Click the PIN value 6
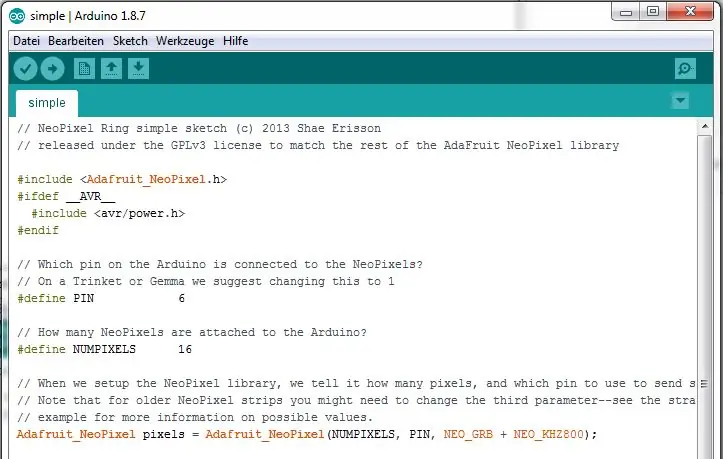Image resolution: width=723 pixels, height=459 pixels. click(182, 298)
